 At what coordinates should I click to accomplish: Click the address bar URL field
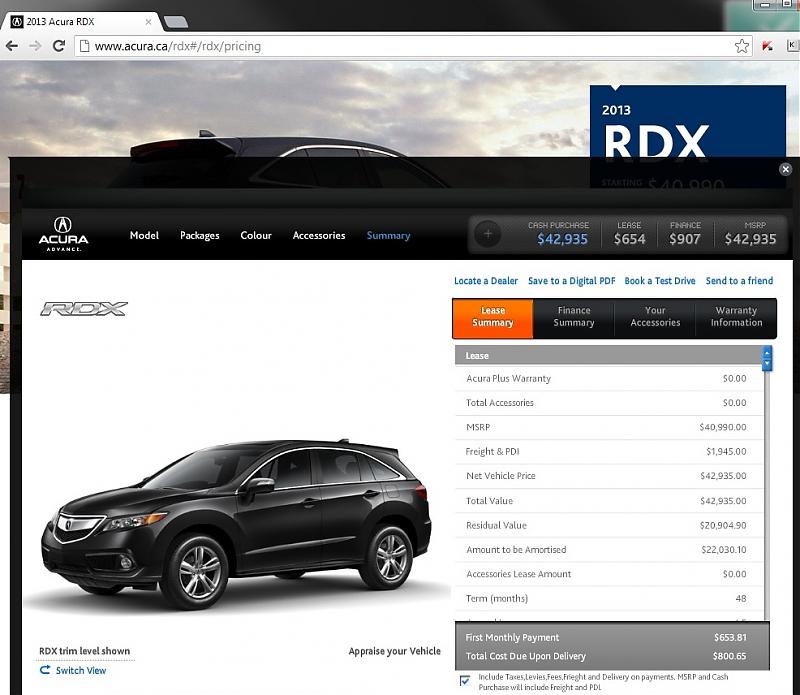tap(413, 46)
